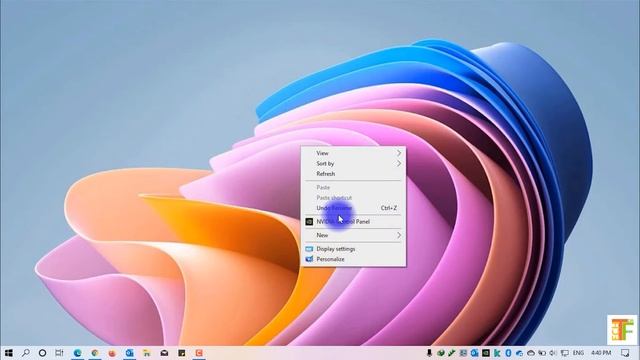Open NVIDIA Control Panel from the menu
640x360 pixels.
[x=353, y=222]
